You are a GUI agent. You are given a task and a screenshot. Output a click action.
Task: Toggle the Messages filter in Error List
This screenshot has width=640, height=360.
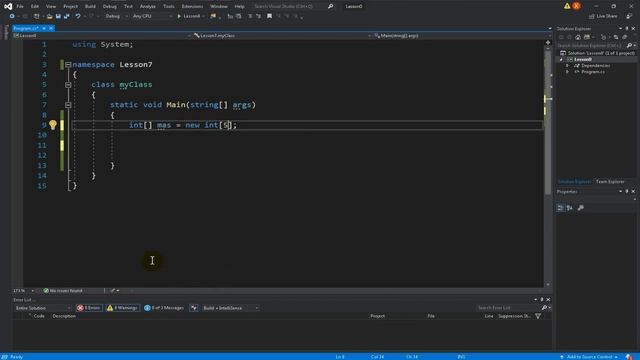164,308
